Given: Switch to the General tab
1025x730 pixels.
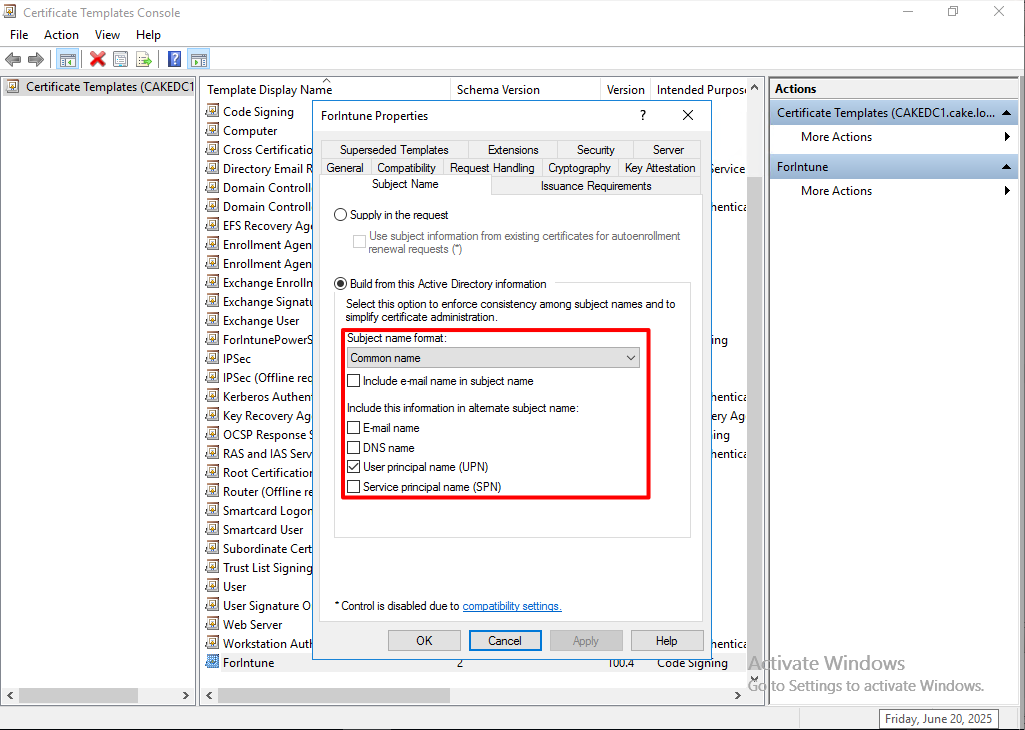Looking at the screenshot, I should [x=345, y=168].
